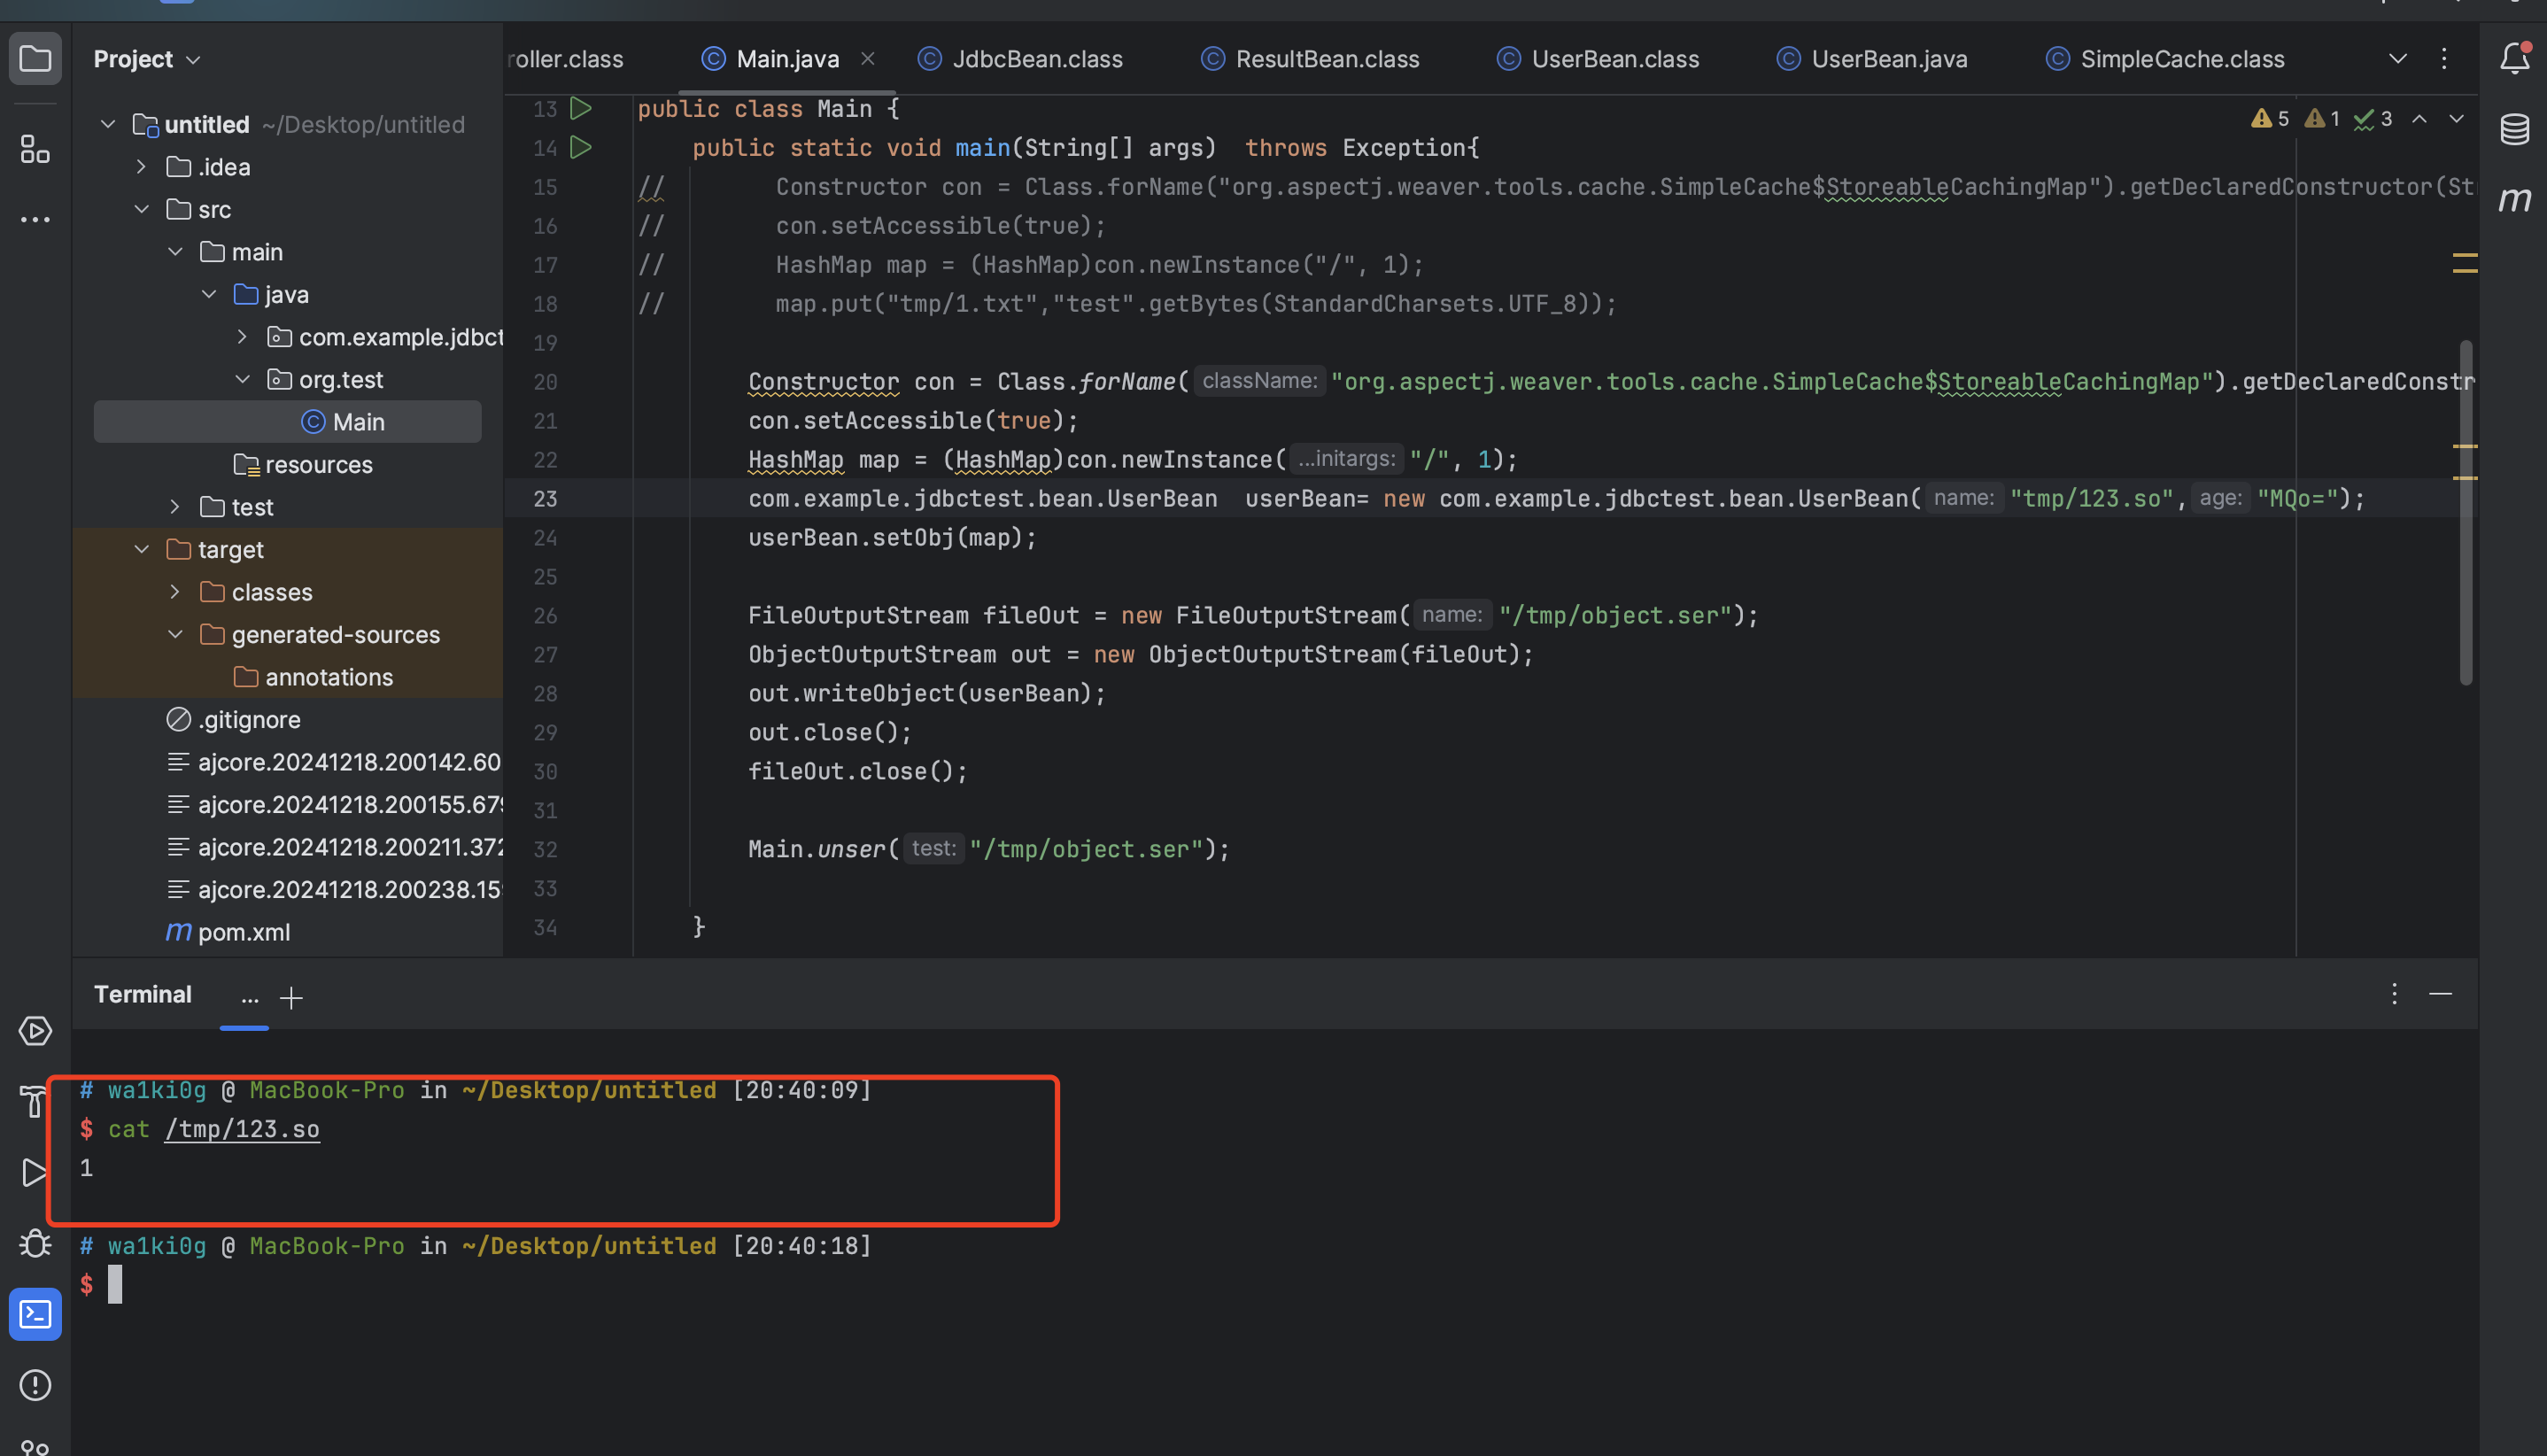
Task: Open the Notifications bell icon
Action: point(2515,58)
